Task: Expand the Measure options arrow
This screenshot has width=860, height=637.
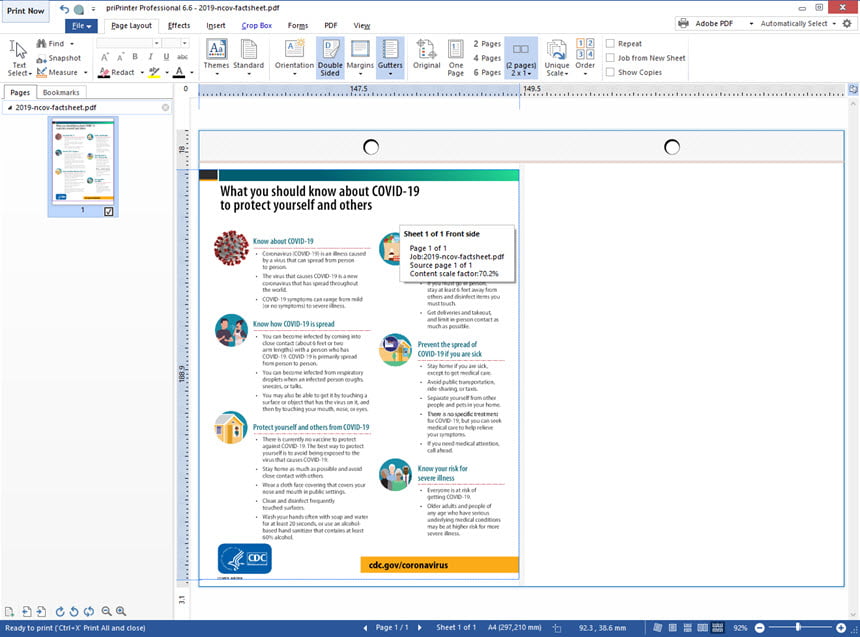Action: coord(86,72)
